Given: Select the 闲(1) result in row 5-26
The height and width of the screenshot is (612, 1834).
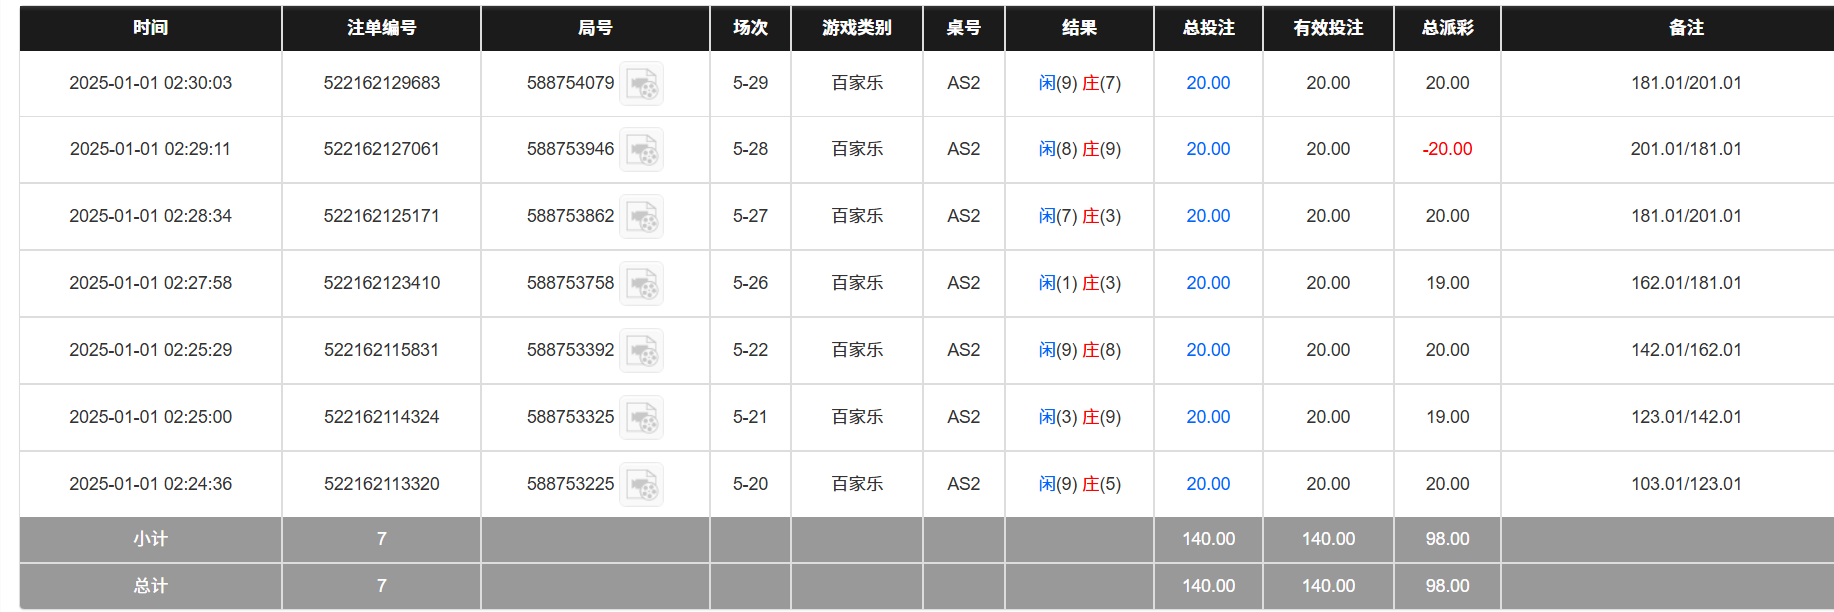Looking at the screenshot, I should pos(1056,283).
